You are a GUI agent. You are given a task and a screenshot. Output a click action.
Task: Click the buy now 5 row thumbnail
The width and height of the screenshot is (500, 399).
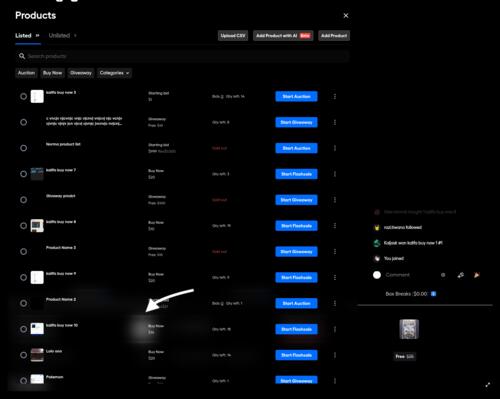pyautogui.click(x=37, y=96)
